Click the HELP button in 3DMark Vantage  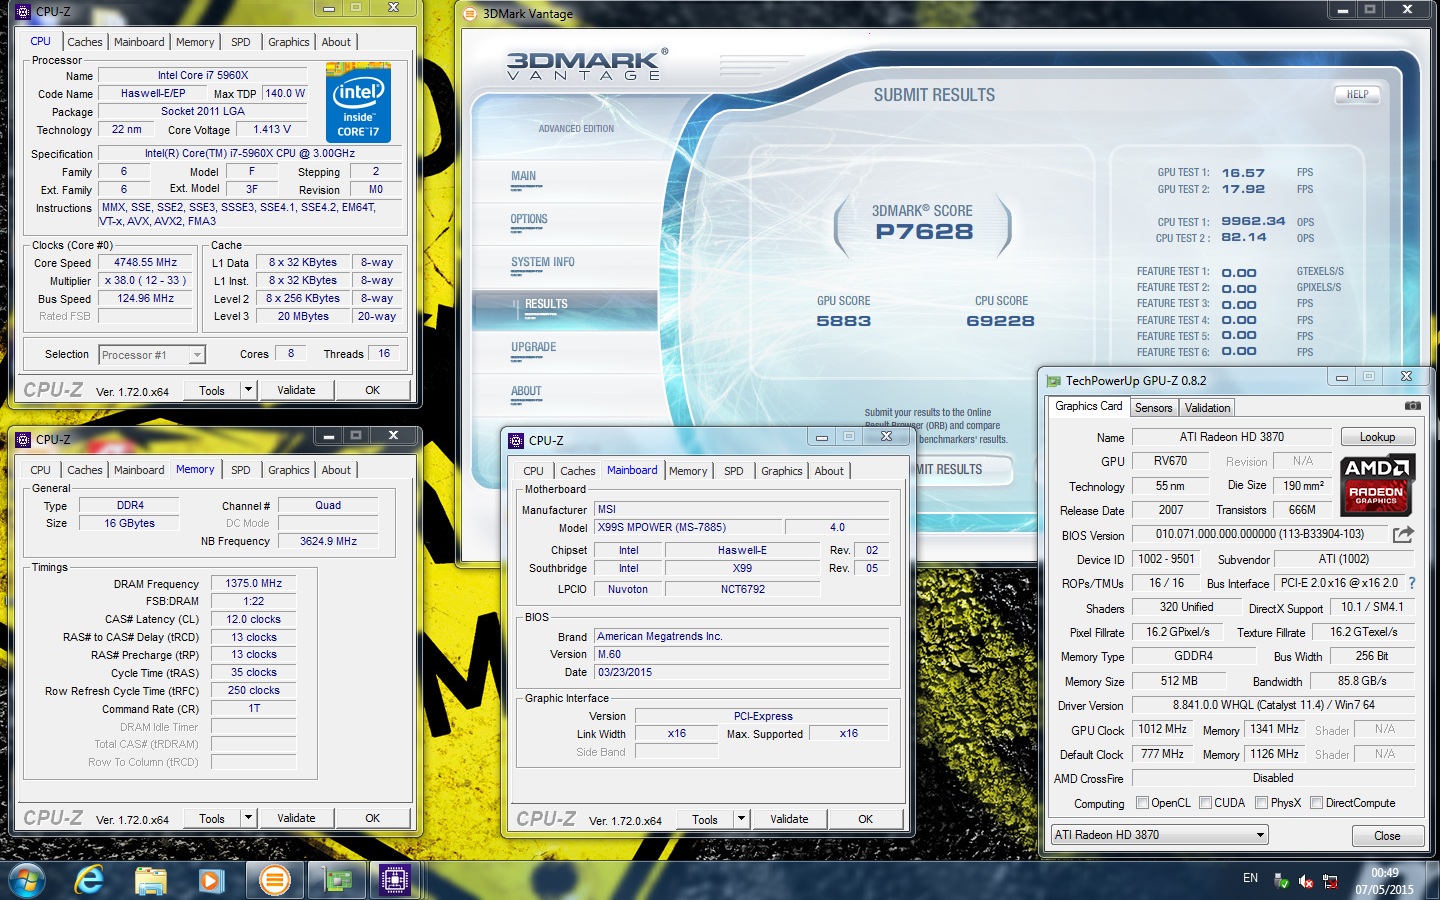(1357, 94)
